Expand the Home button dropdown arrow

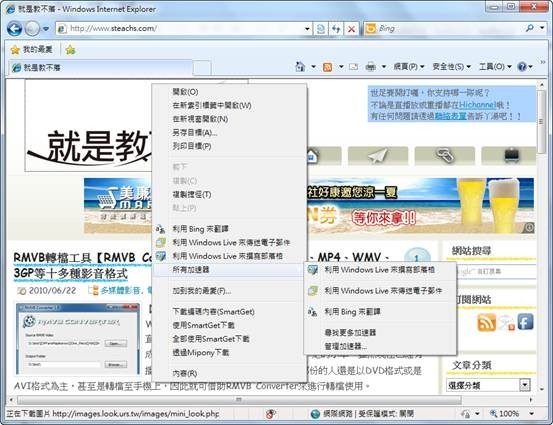[313, 66]
